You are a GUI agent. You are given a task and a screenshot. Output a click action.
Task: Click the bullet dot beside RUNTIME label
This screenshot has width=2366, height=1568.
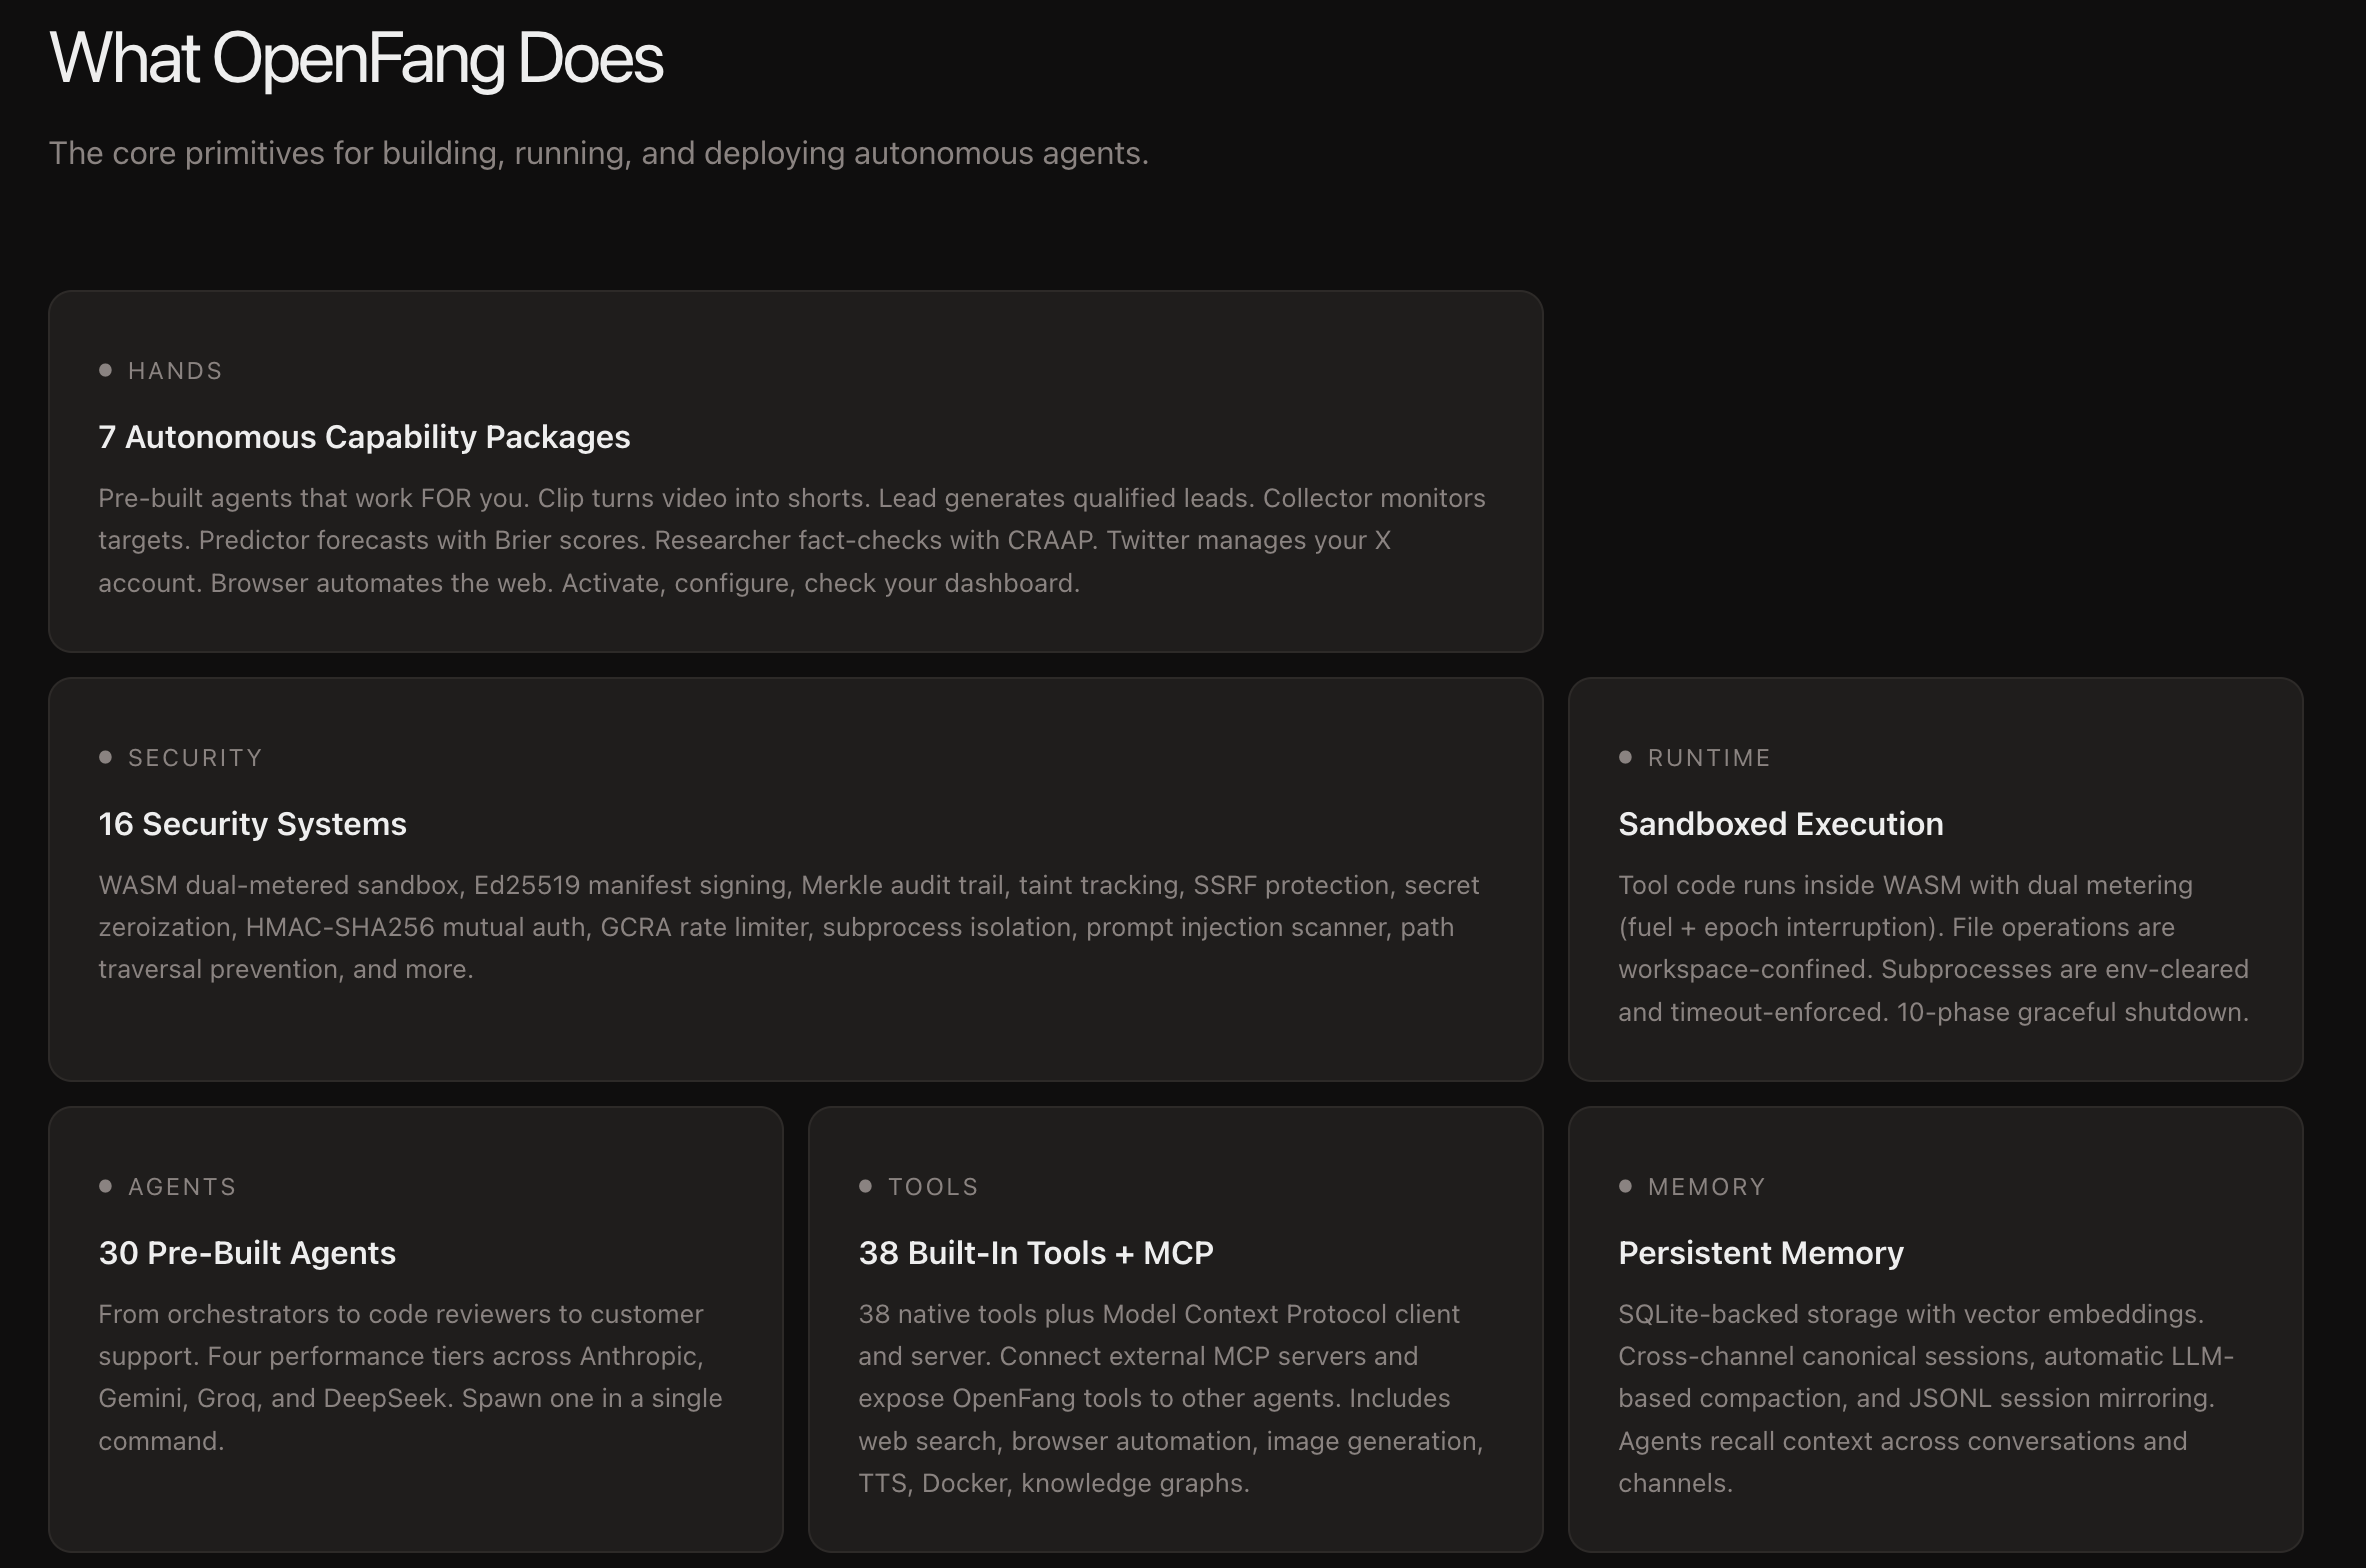(x=1625, y=757)
